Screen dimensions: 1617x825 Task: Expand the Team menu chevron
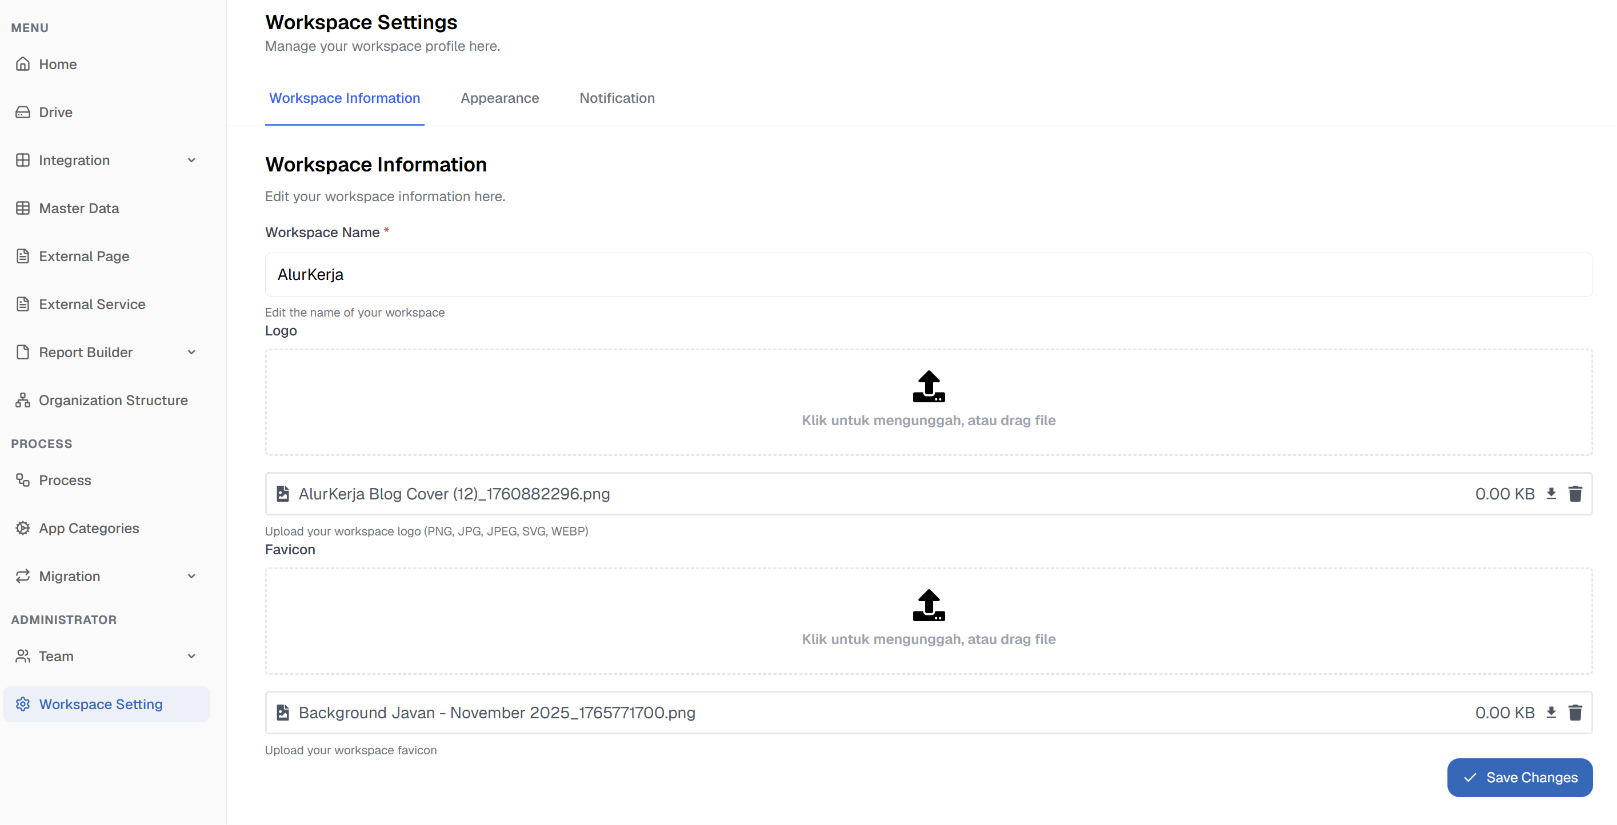(191, 656)
